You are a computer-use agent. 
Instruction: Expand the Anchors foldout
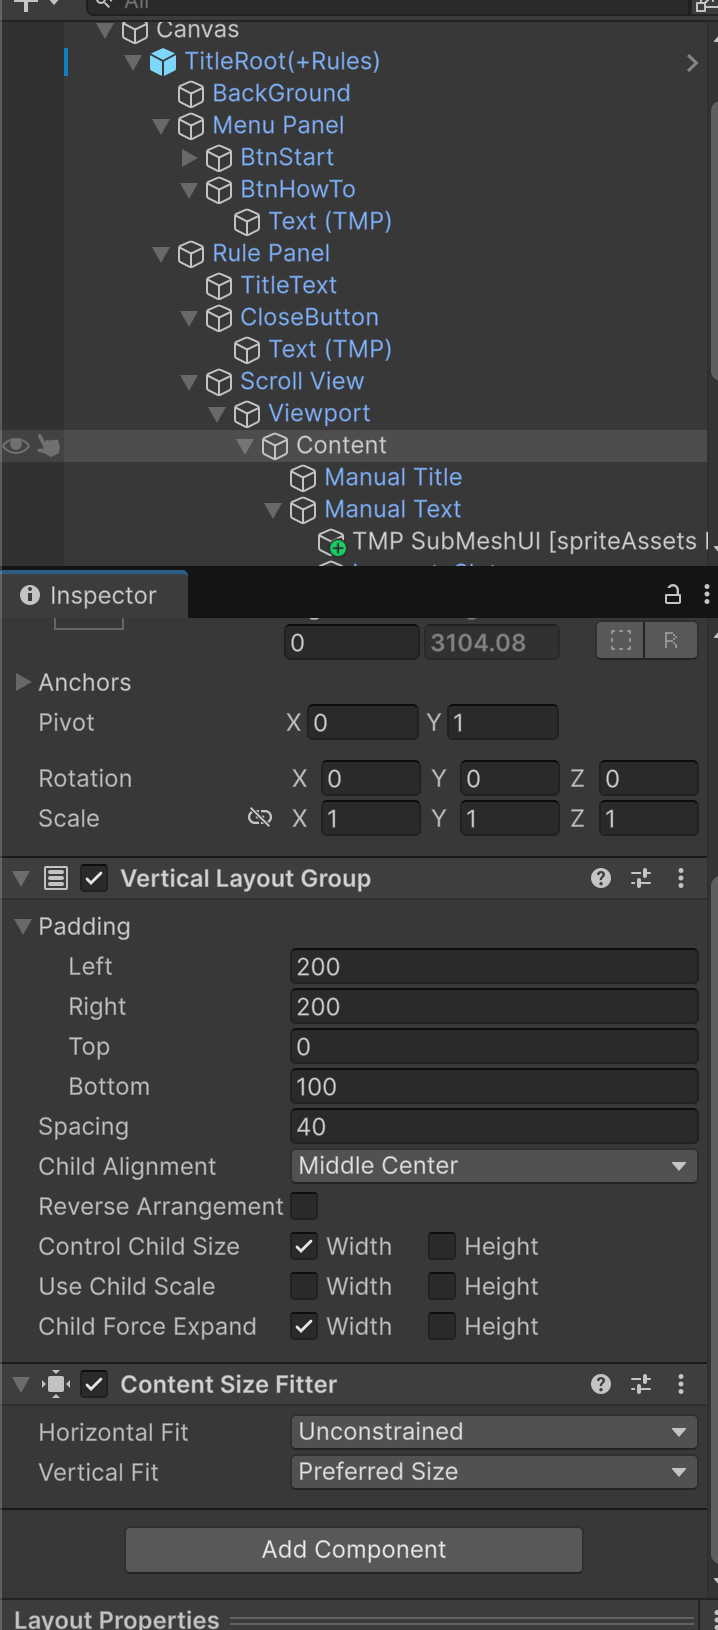click(23, 682)
